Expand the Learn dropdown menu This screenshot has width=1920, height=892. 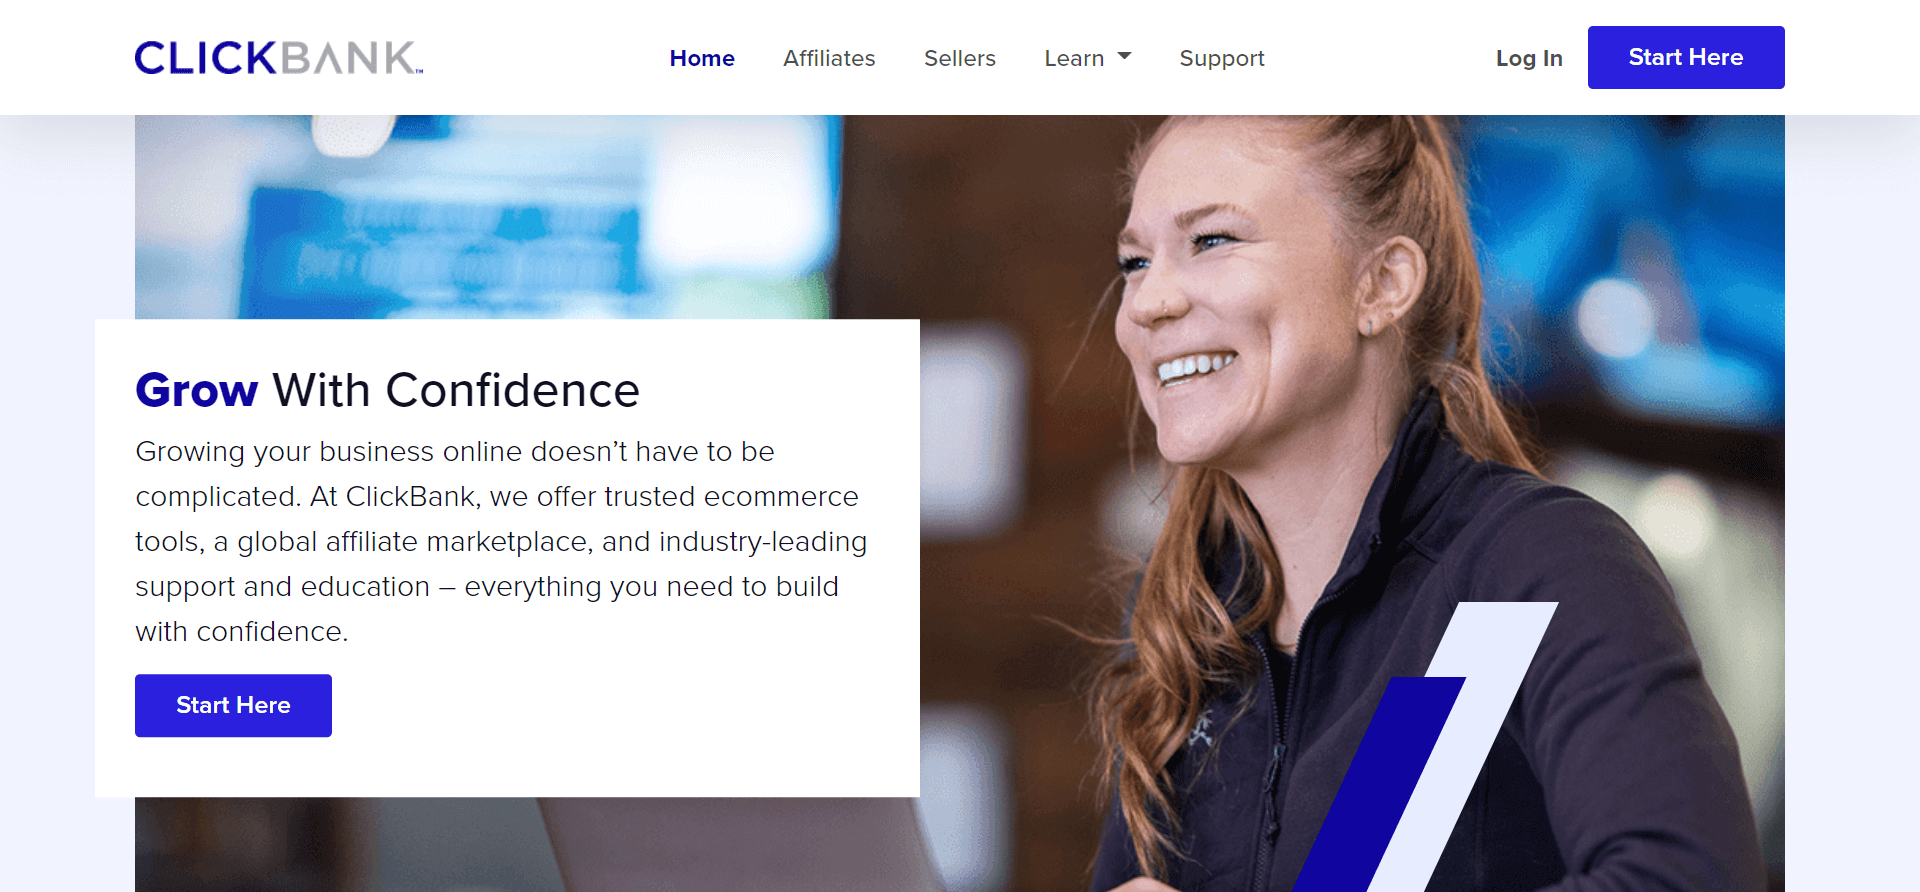[x=1088, y=58]
